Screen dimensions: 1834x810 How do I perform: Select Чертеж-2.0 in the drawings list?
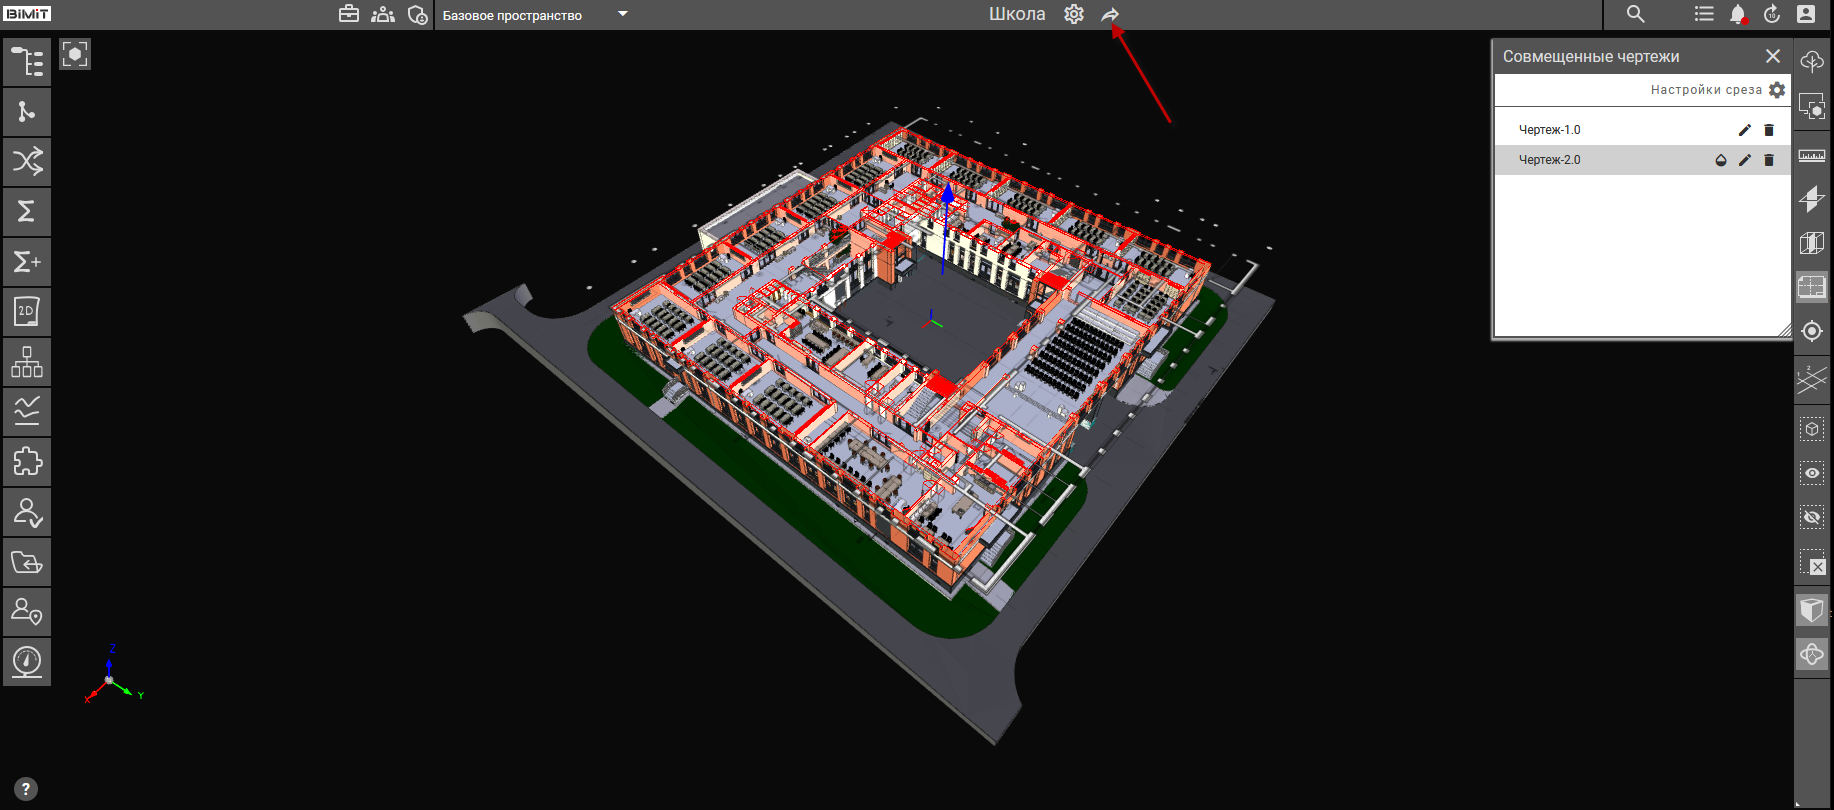[x=1550, y=160]
